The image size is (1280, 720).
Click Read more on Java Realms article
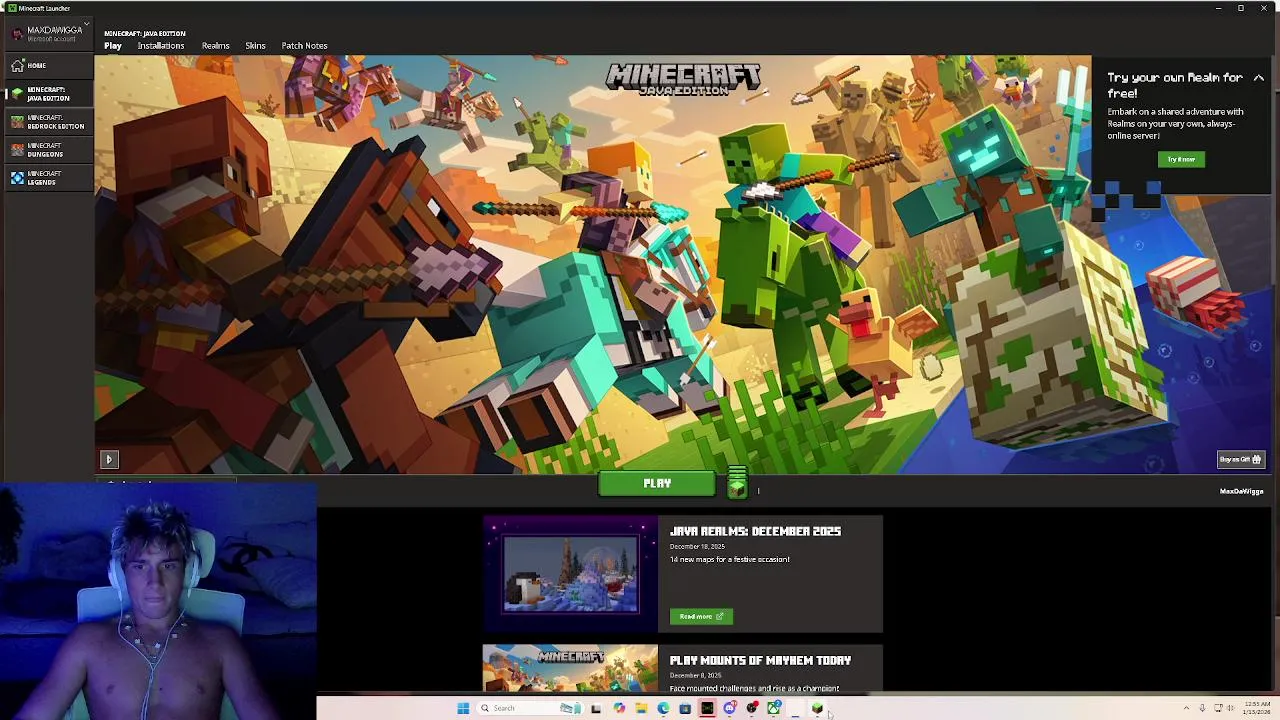(701, 616)
